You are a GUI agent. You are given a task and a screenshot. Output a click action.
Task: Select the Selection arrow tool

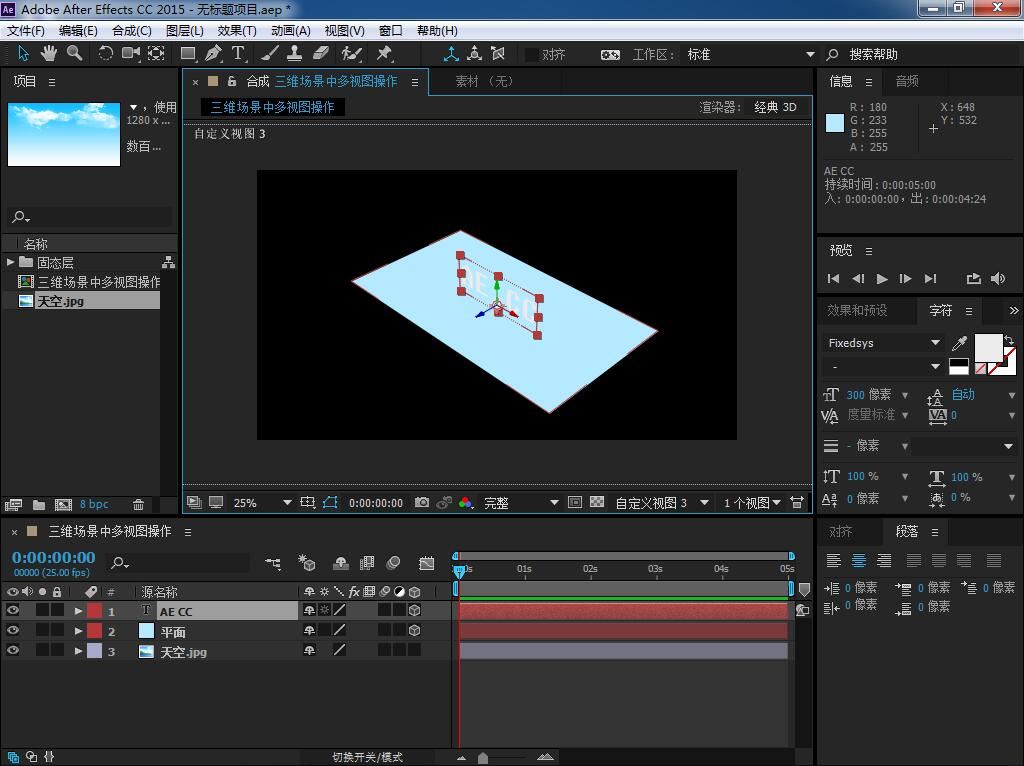click(x=23, y=54)
